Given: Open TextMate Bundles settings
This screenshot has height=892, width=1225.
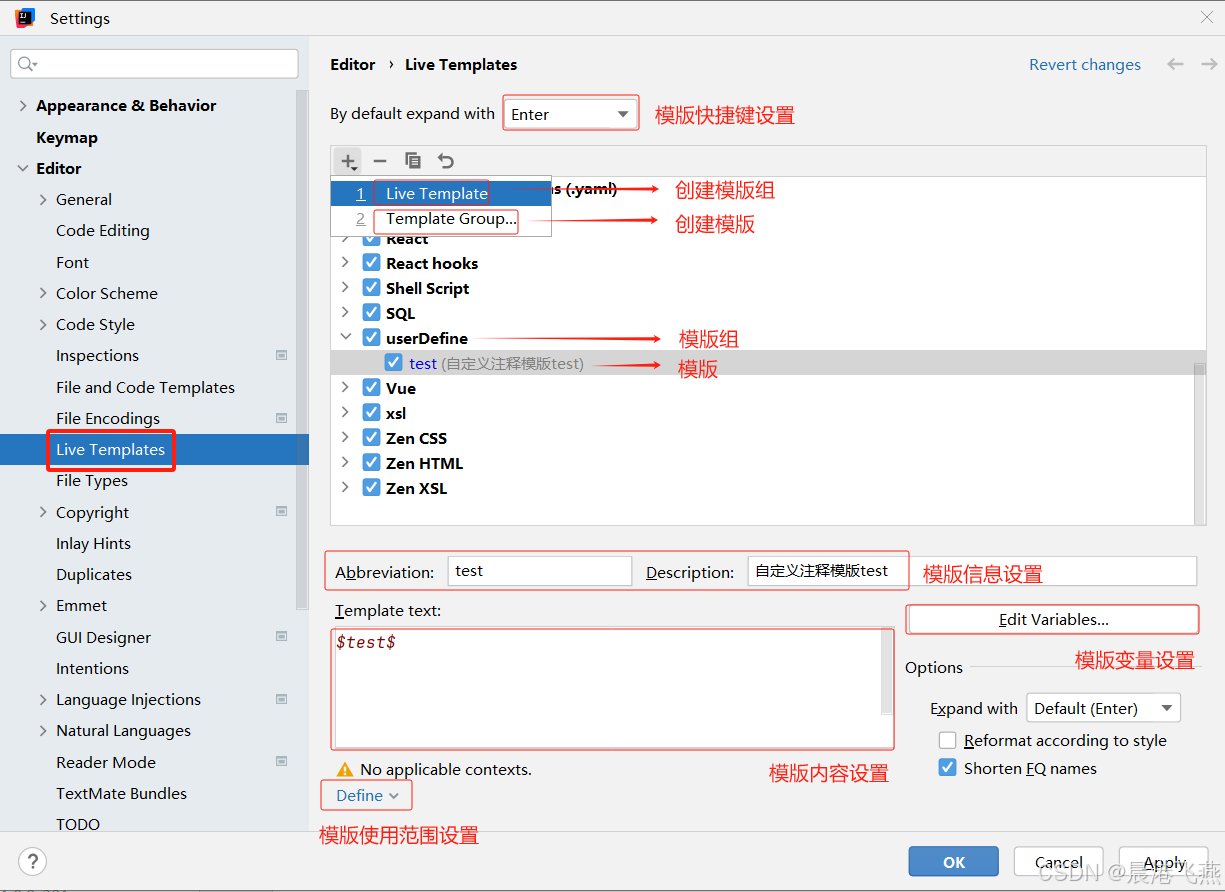Looking at the screenshot, I should coord(121,793).
